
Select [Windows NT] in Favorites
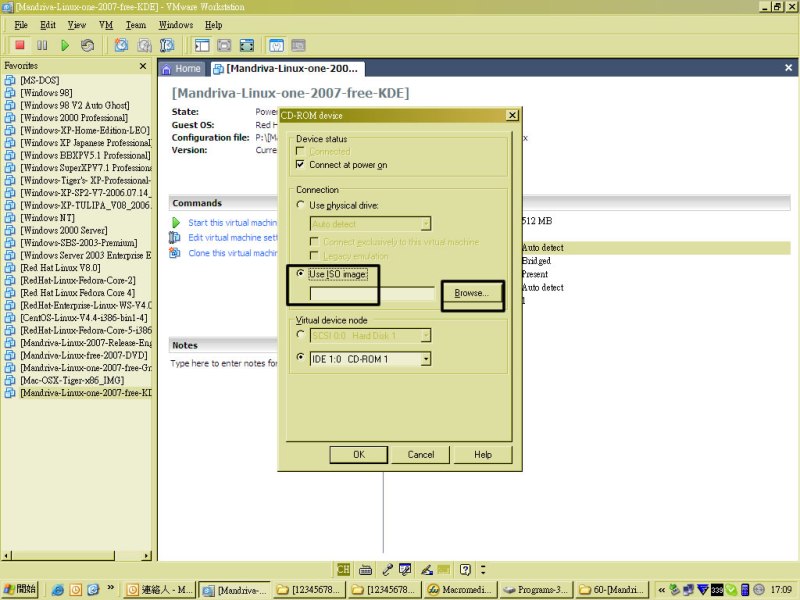click(47, 218)
